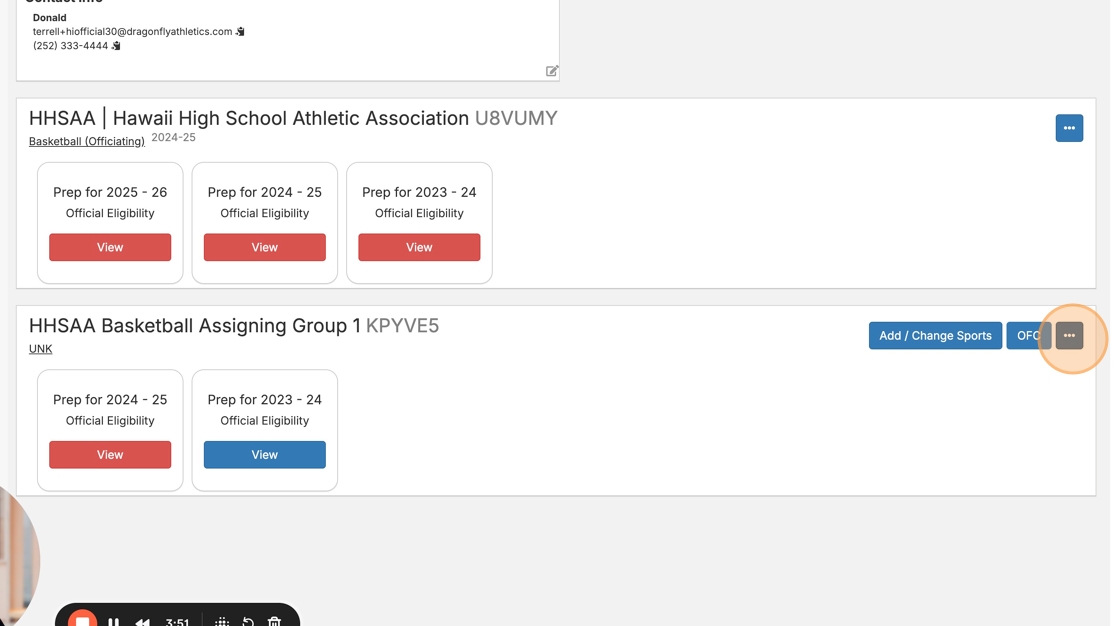View HHSAA Prep for 2025 - 26 eligibility
This screenshot has height=626, width=1120.
coord(110,247)
